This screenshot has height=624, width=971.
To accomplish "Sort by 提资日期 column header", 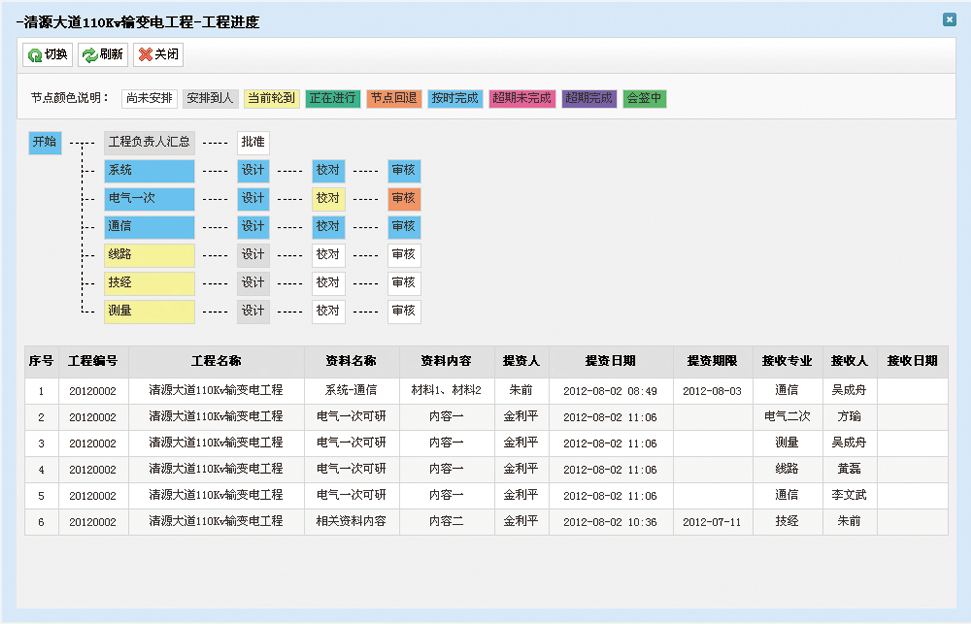I will click(x=610, y=361).
